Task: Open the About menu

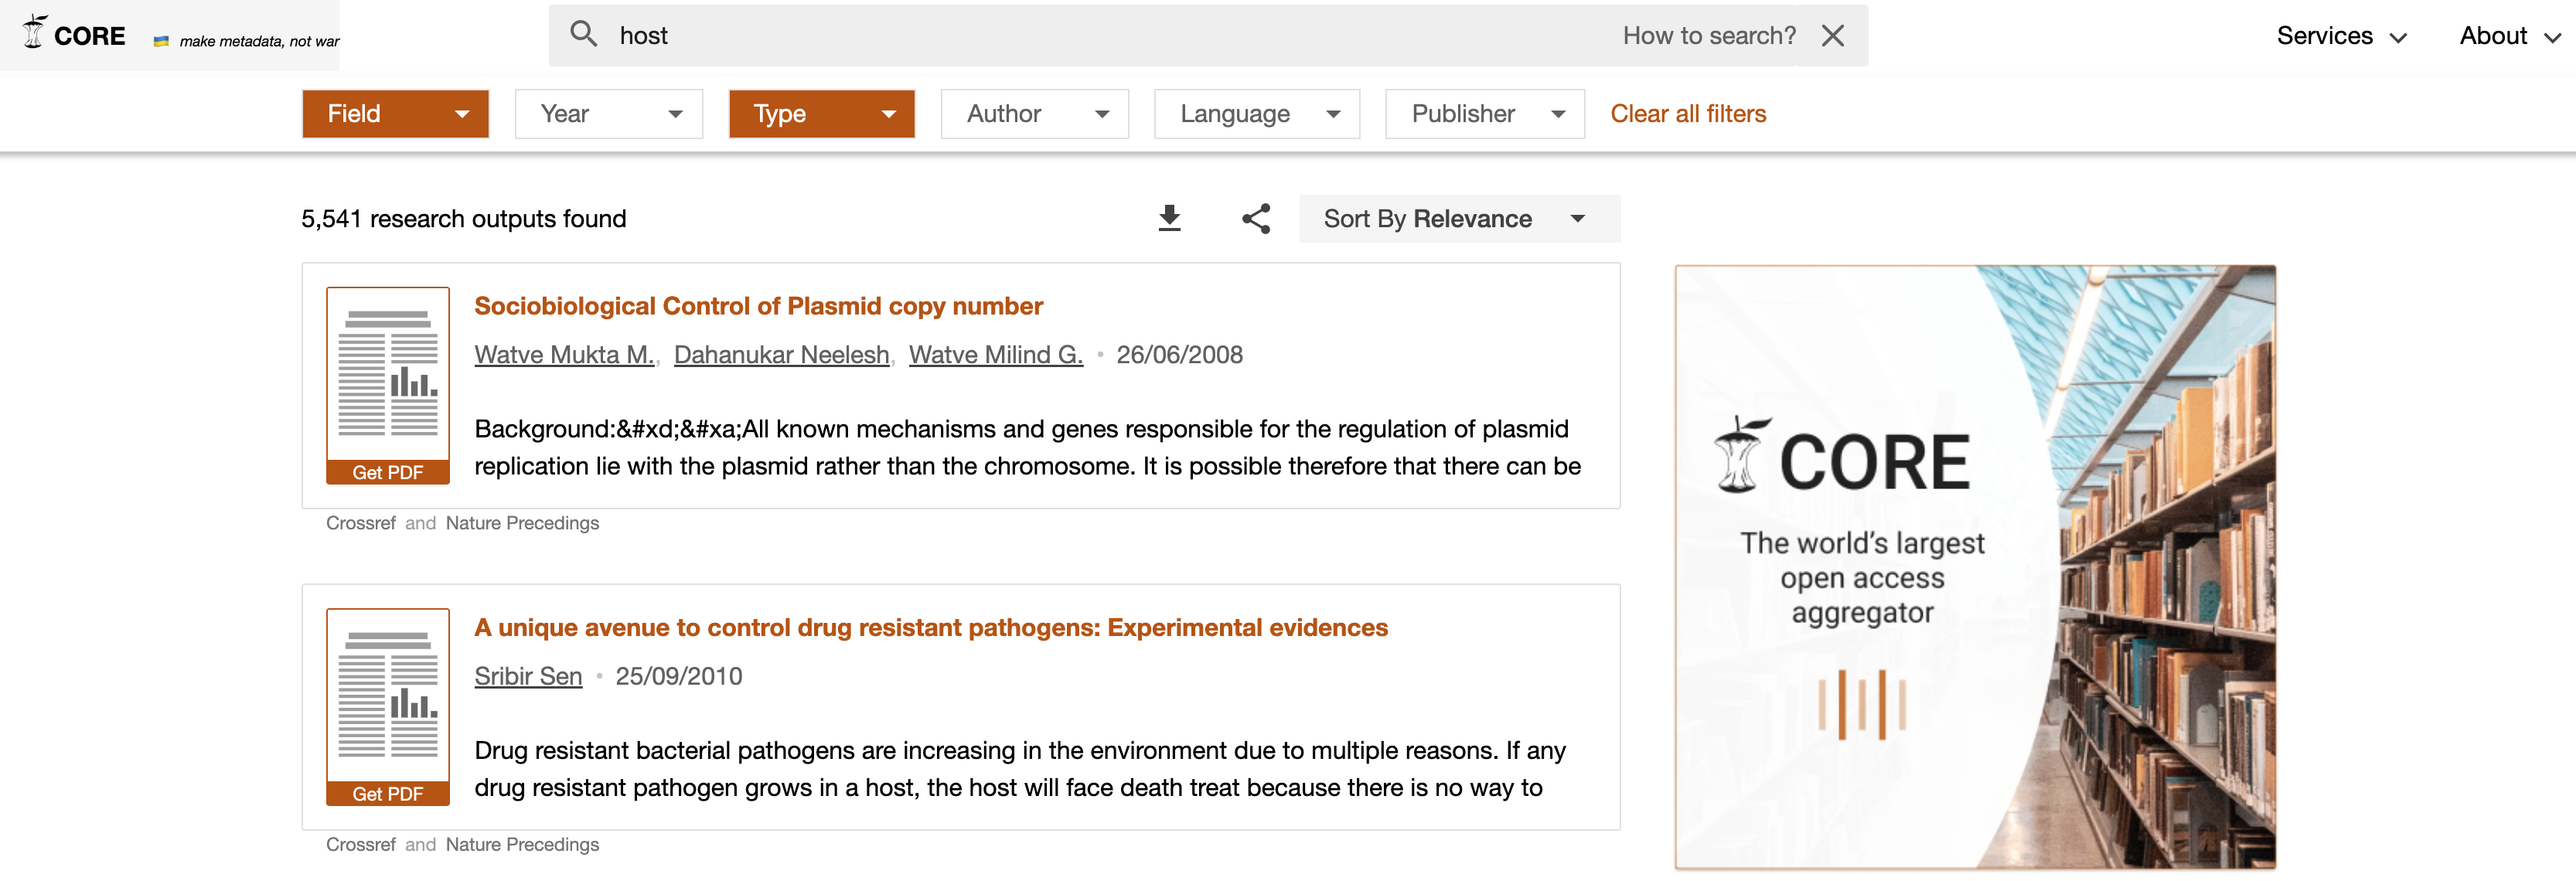Action: click(x=2508, y=36)
